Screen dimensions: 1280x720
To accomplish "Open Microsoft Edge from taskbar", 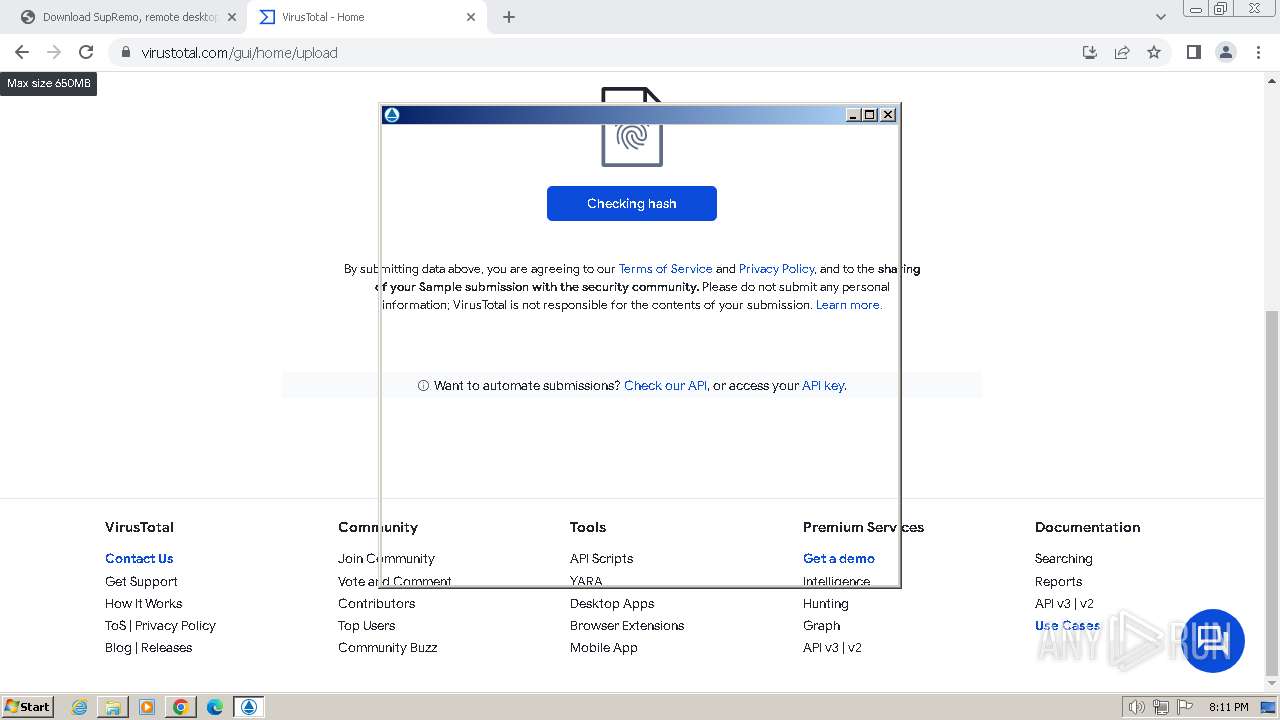I will tap(215, 707).
